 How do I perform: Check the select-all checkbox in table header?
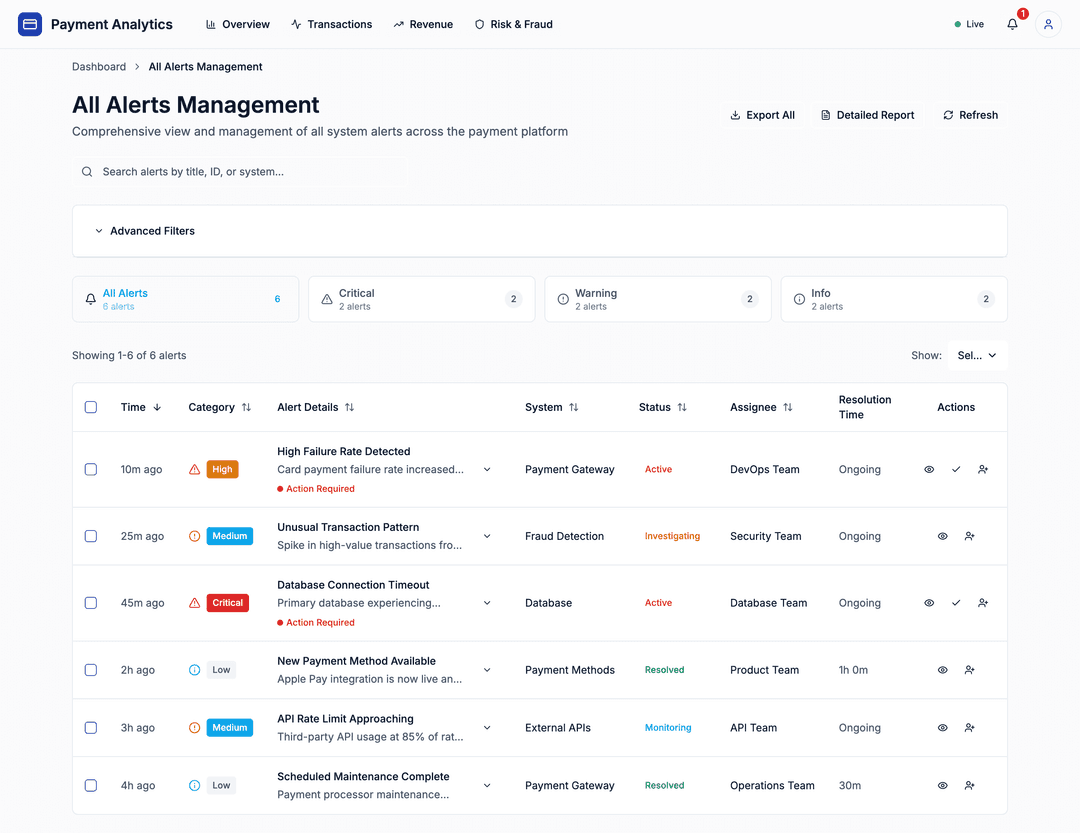click(x=91, y=407)
